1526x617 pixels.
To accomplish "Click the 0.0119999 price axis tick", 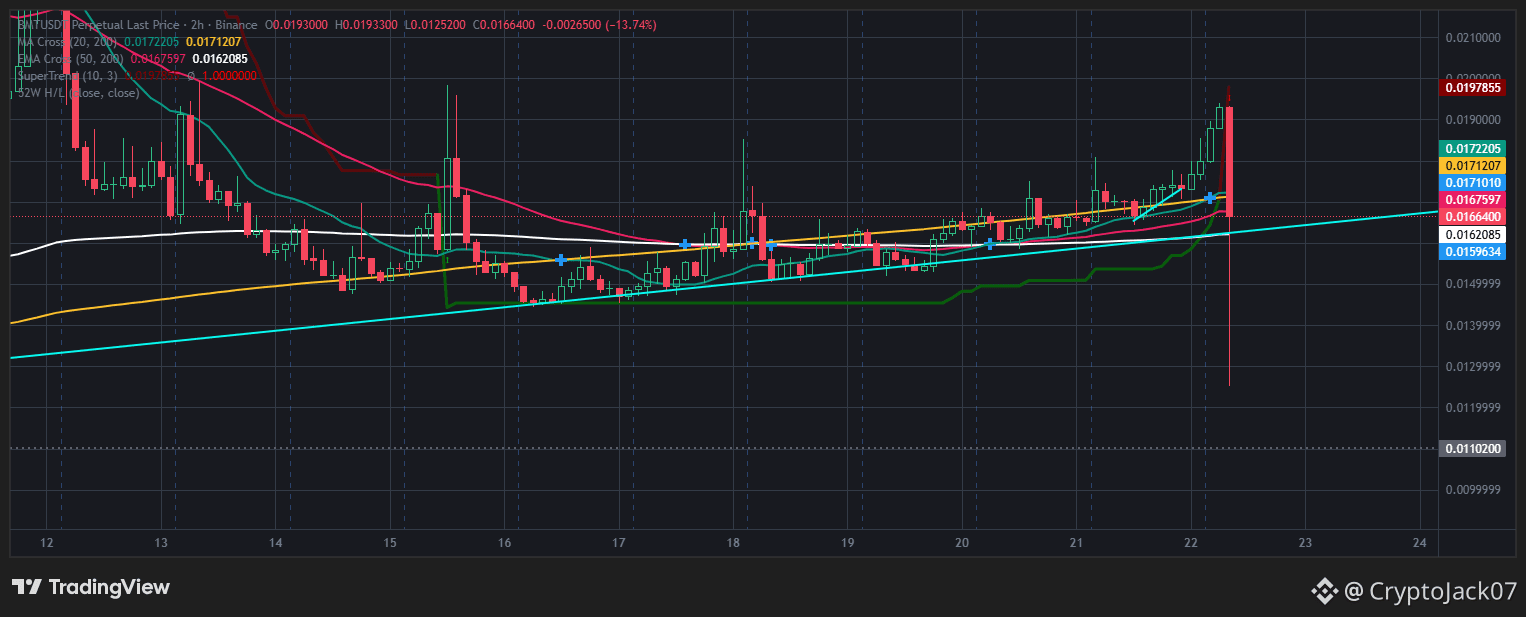I will 1473,408.
